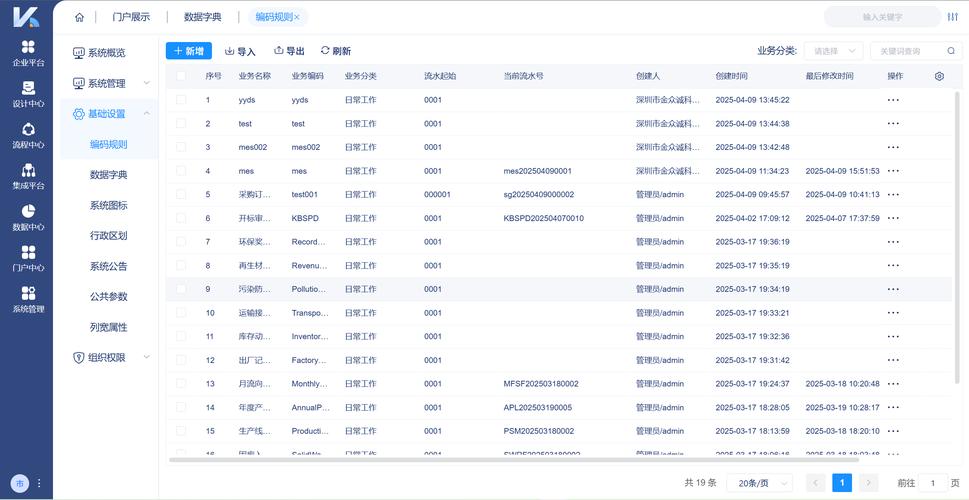Screen dimensions: 969x500
Task: Open the 数据中心 sidebar module
Action: [x=28, y=218]
